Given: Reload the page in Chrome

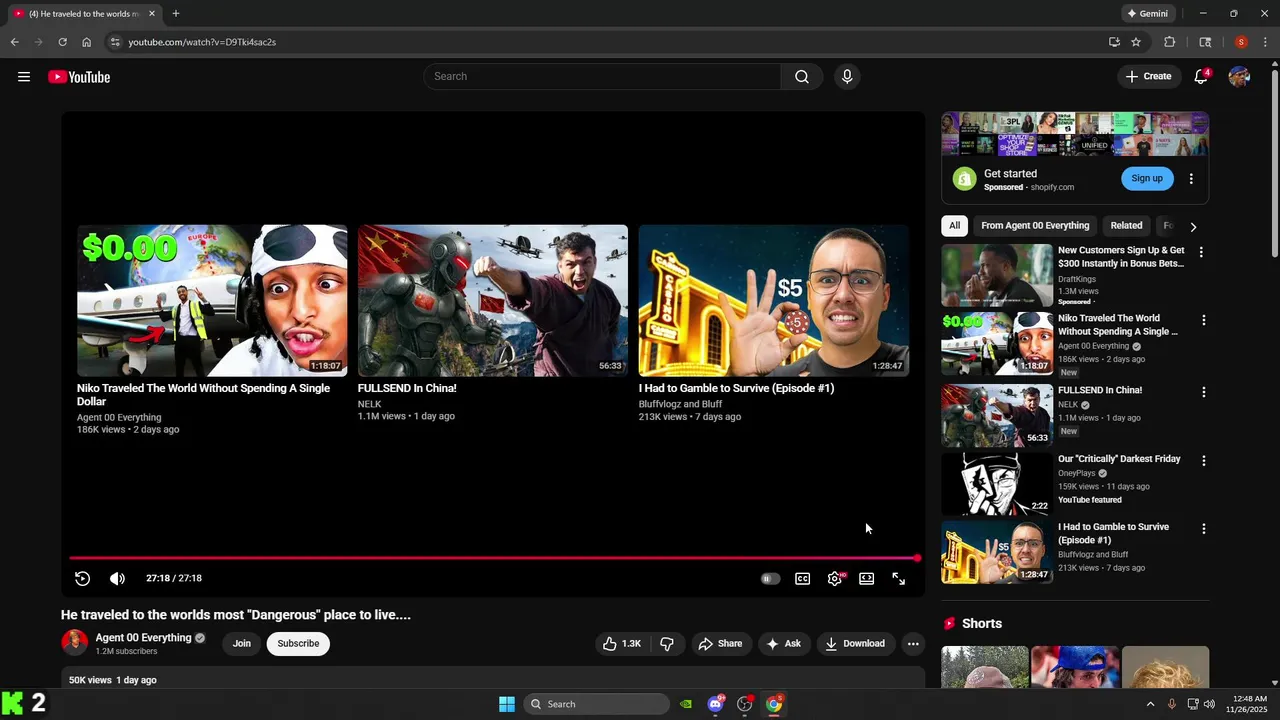Looking at the screenshot, I should click(62, 42).
